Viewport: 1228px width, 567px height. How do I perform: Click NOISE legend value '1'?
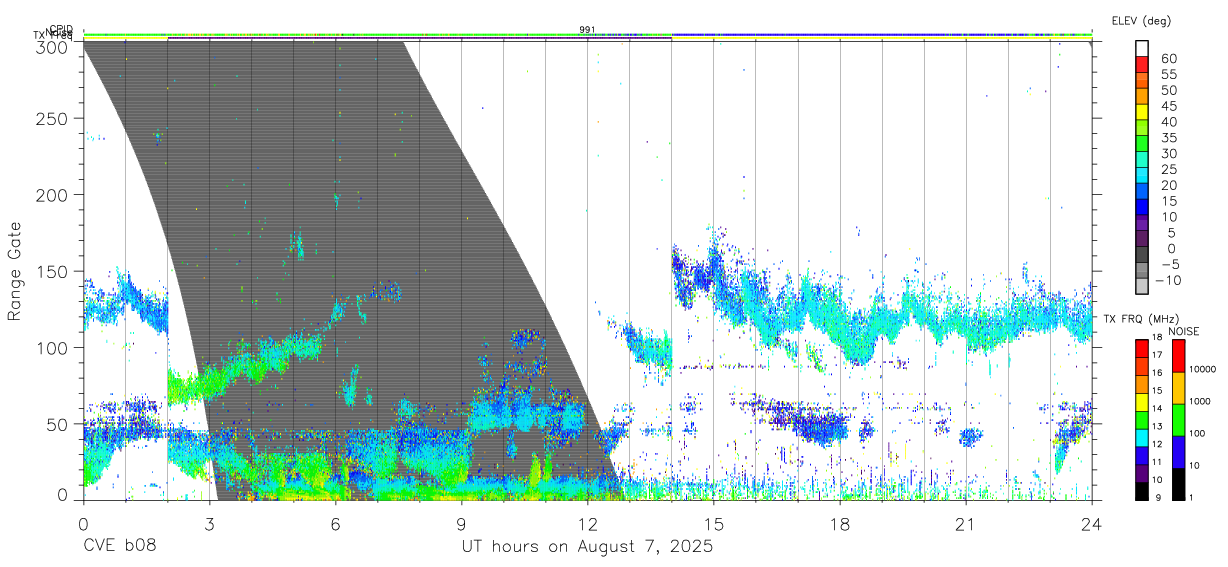tap(1189, 497)
